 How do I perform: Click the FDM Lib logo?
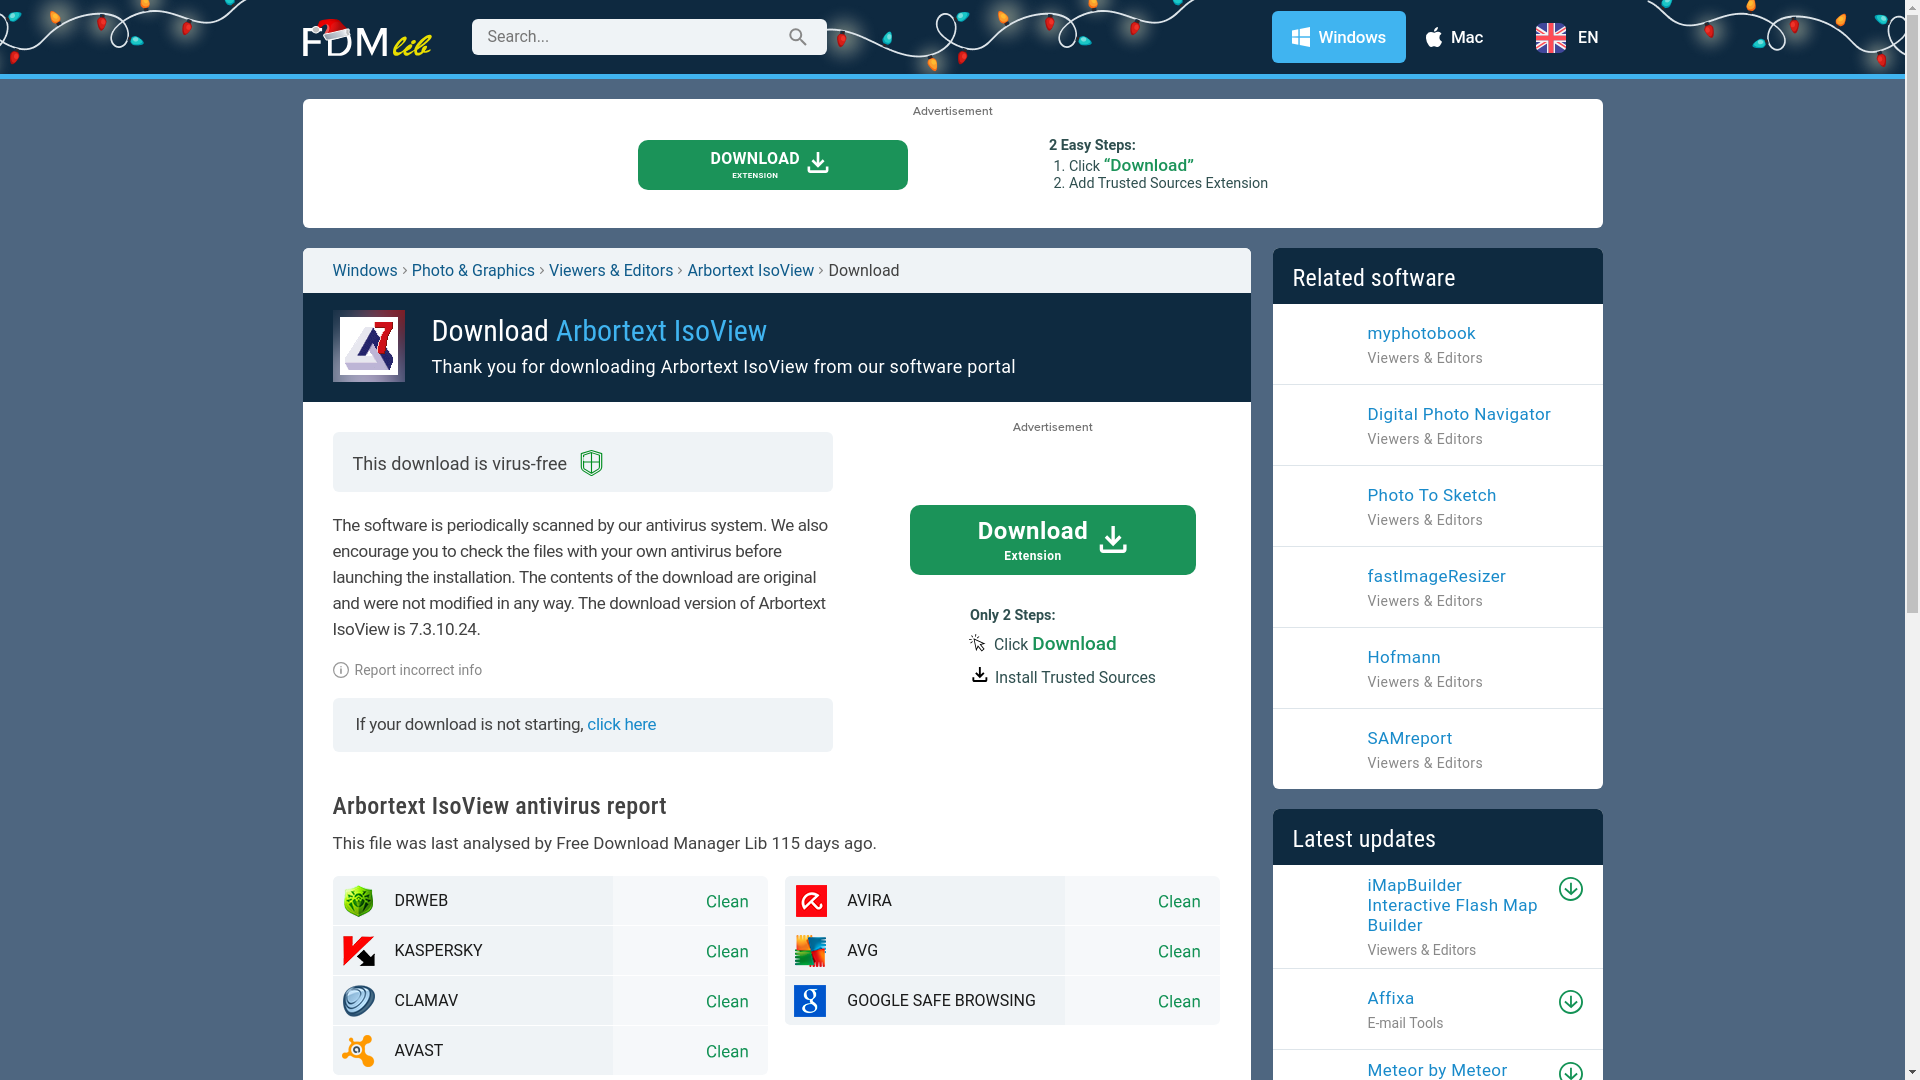(x=367, y=38)
